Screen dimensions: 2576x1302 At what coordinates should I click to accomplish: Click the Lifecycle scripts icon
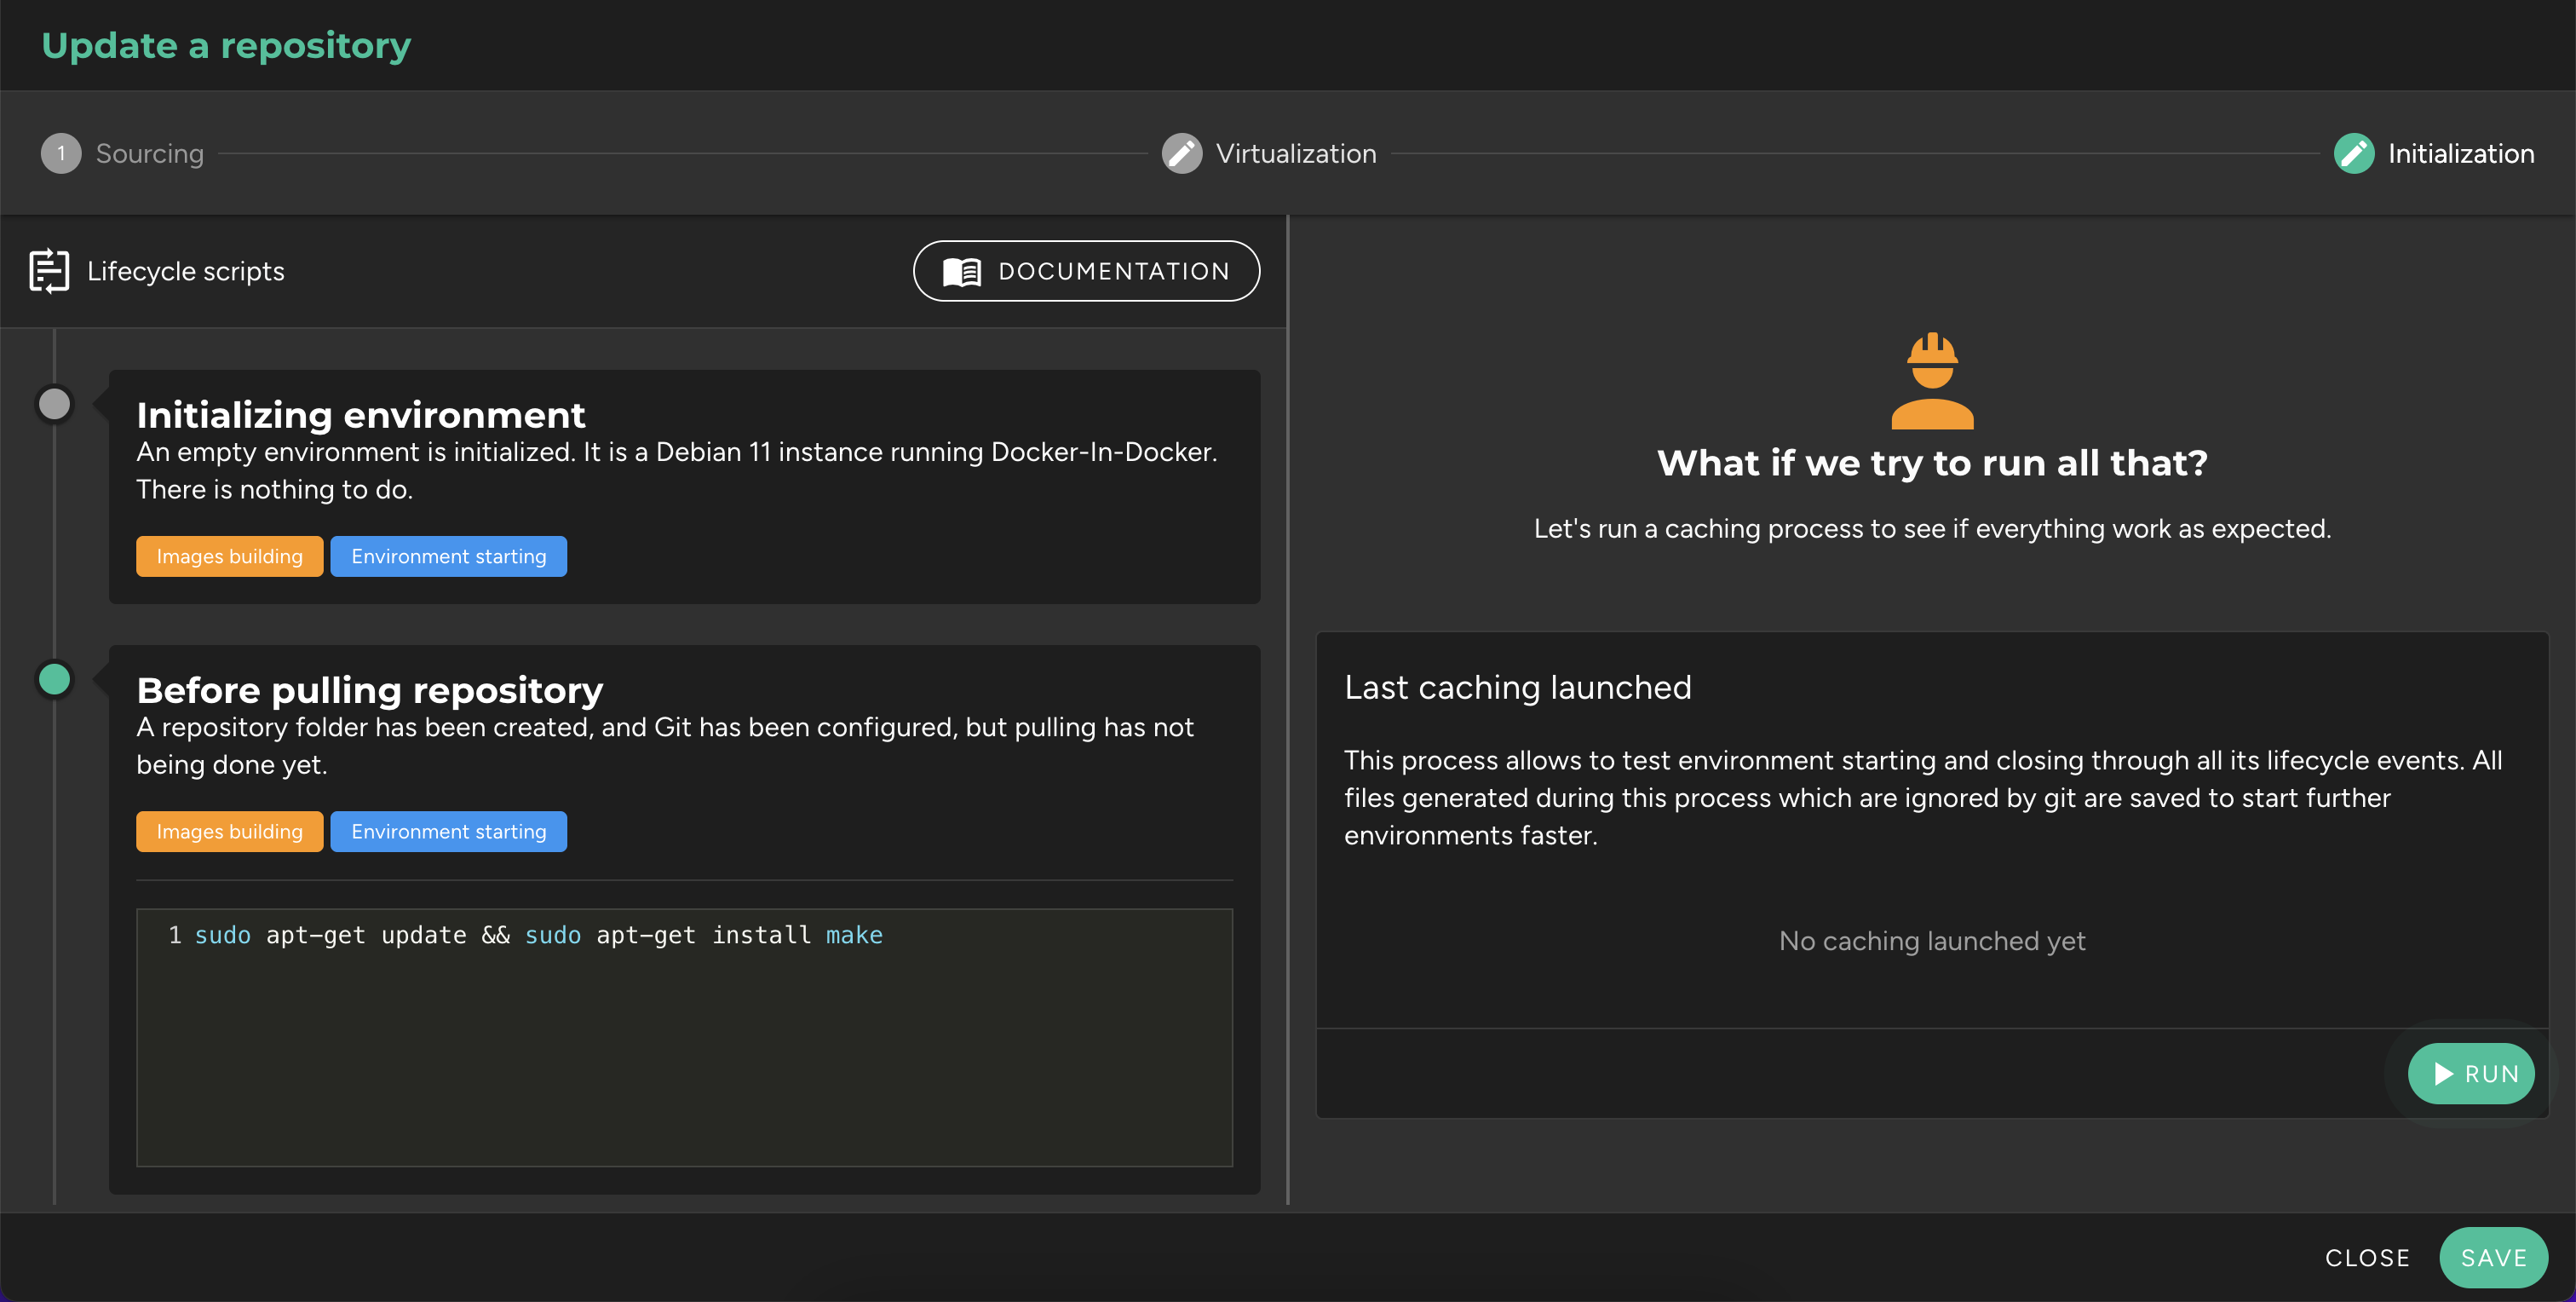(49, 271)
